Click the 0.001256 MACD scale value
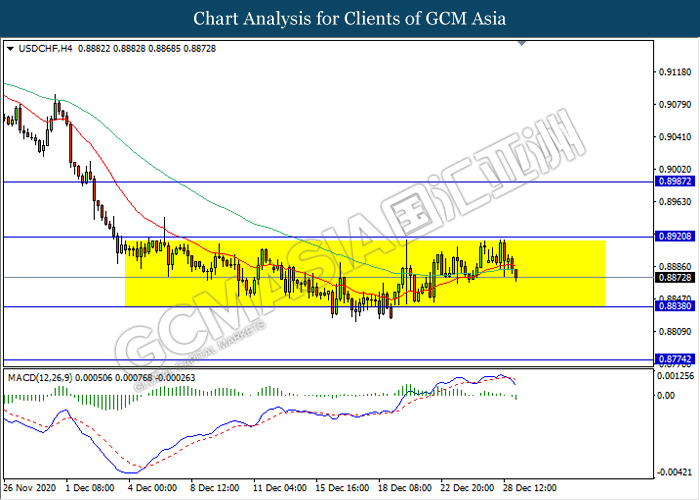The image size is (700, 500). [675, 376]
